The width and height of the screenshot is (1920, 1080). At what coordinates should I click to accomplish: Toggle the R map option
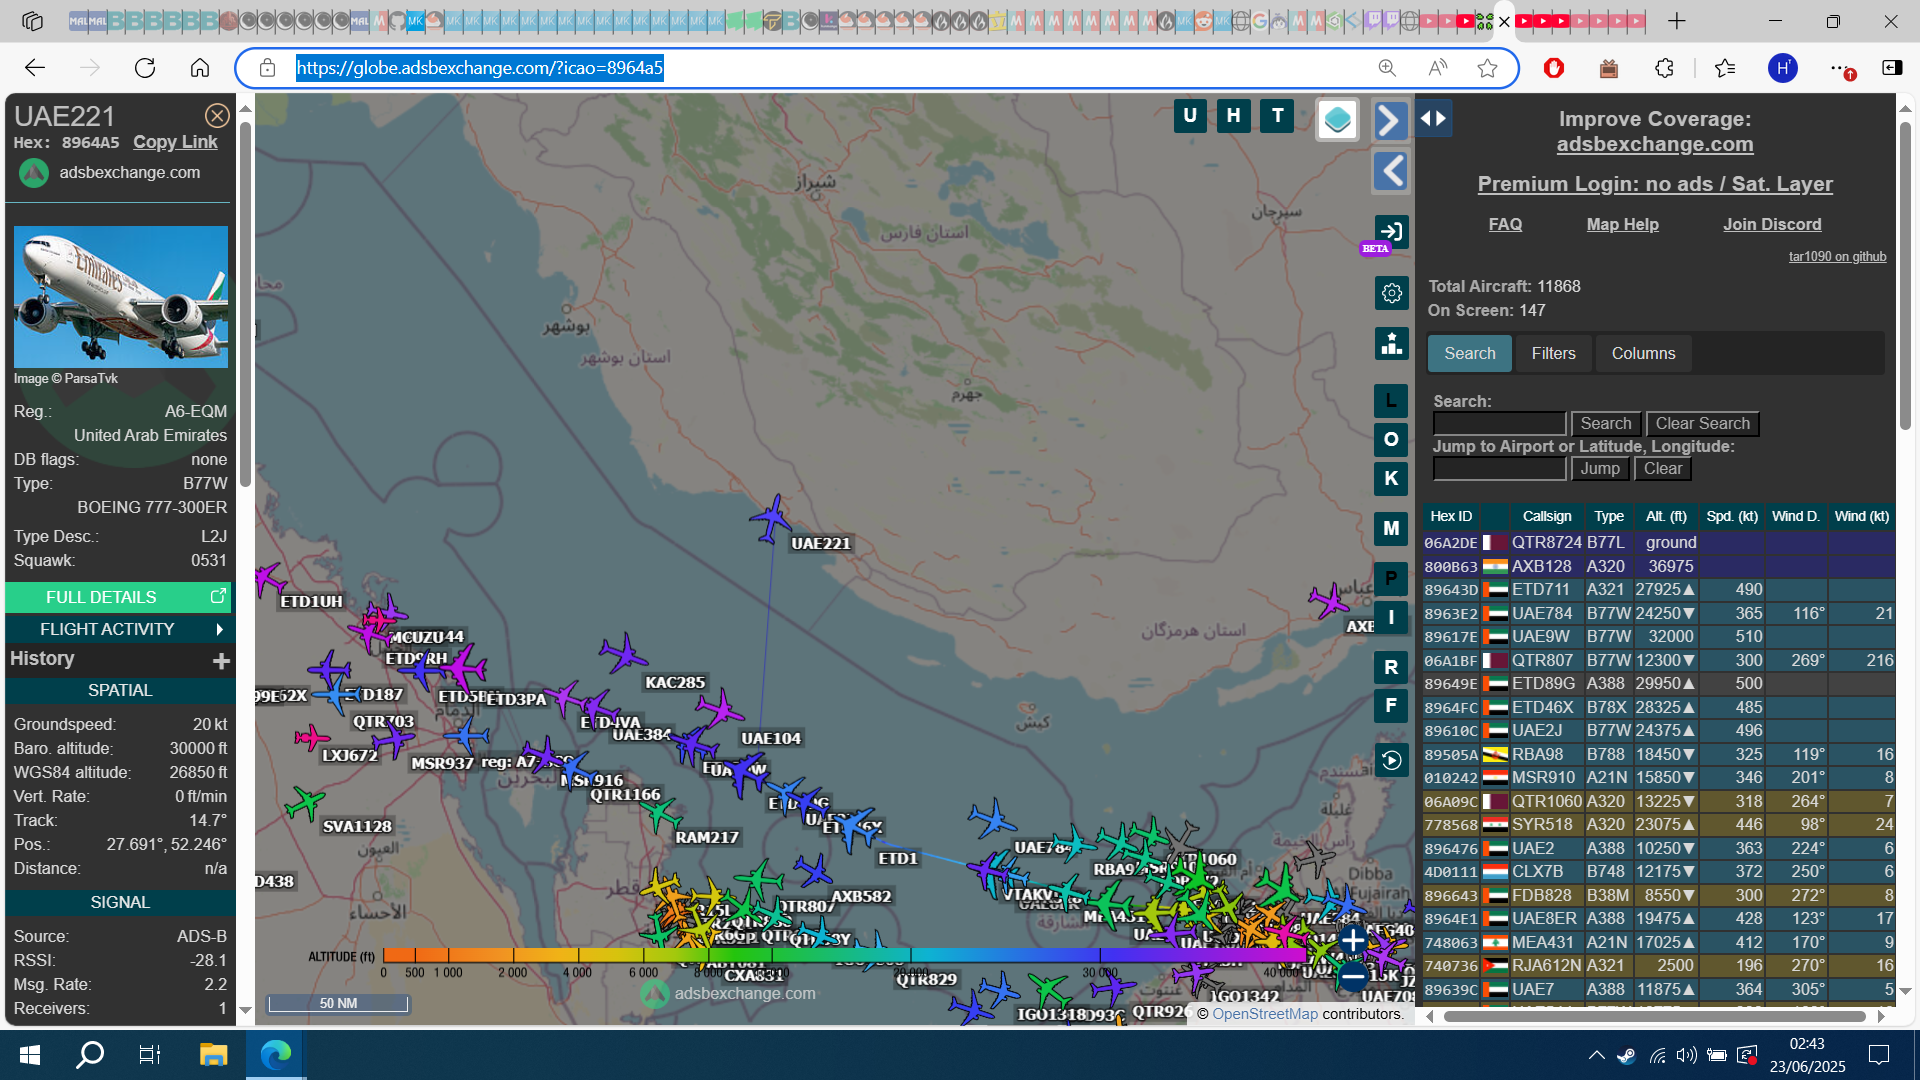[x=1391, y=668]
